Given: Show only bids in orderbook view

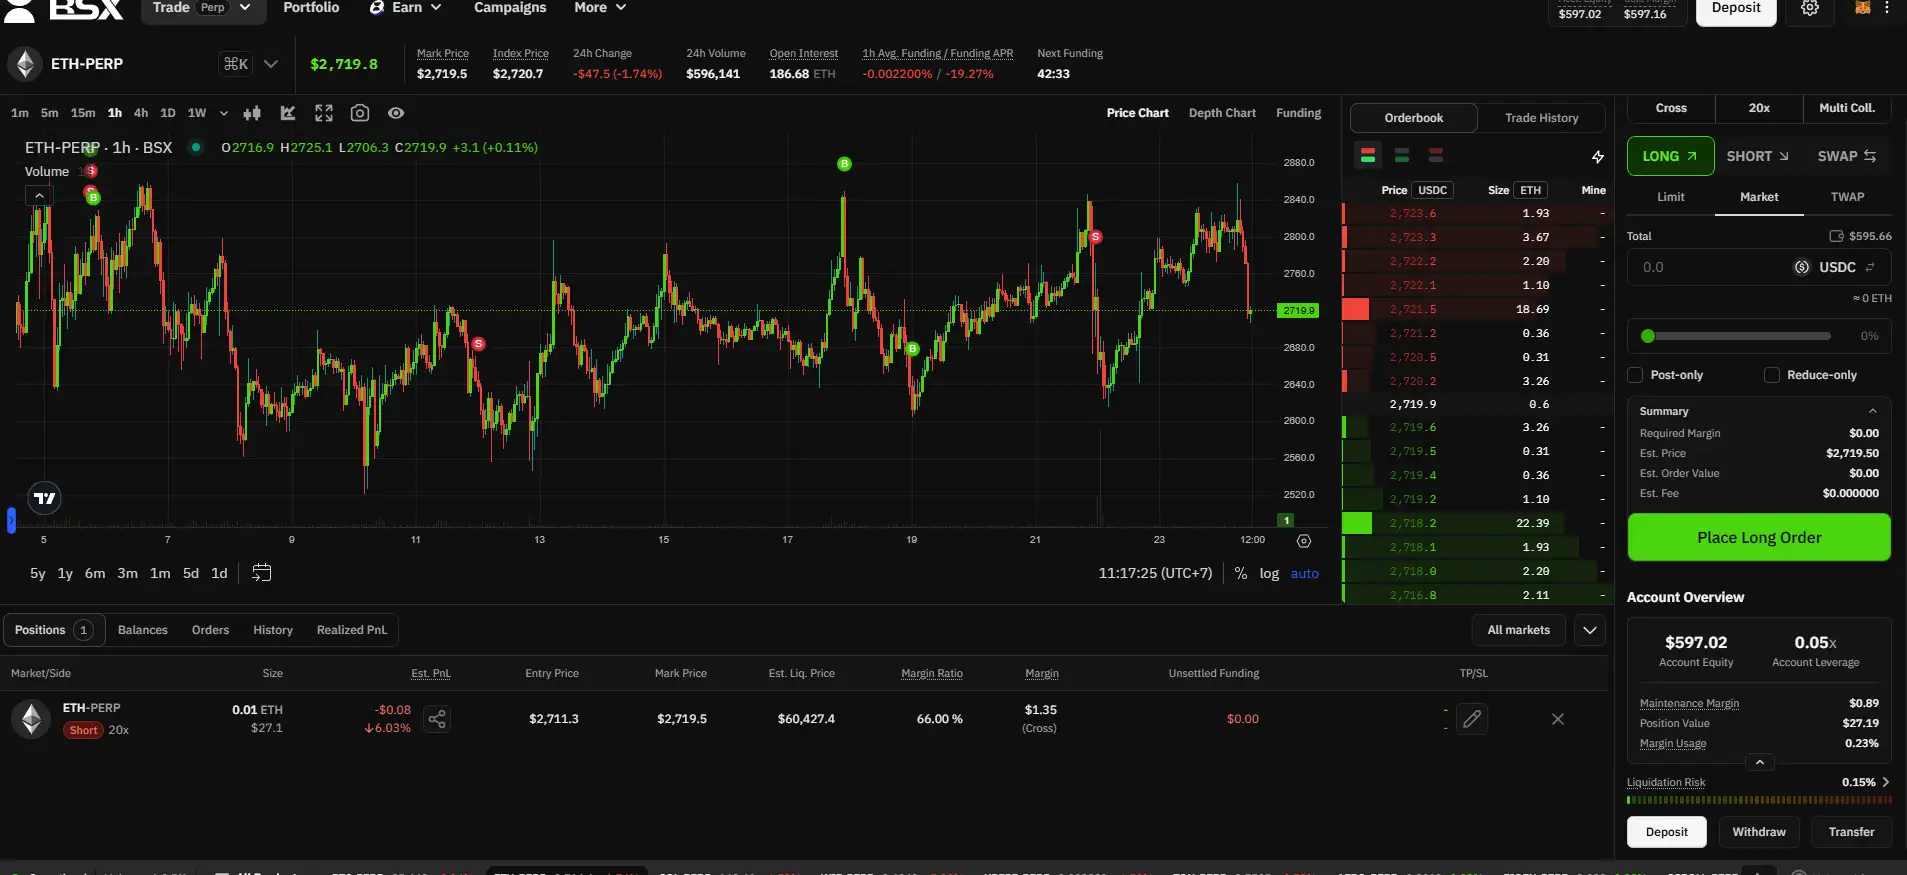Looking at the screenshot, I should [1402, 155].
